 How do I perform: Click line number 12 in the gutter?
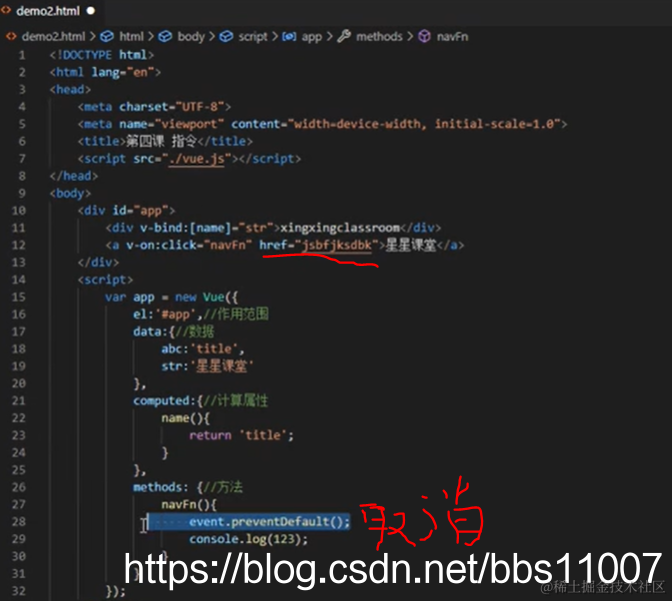(18, 245)
